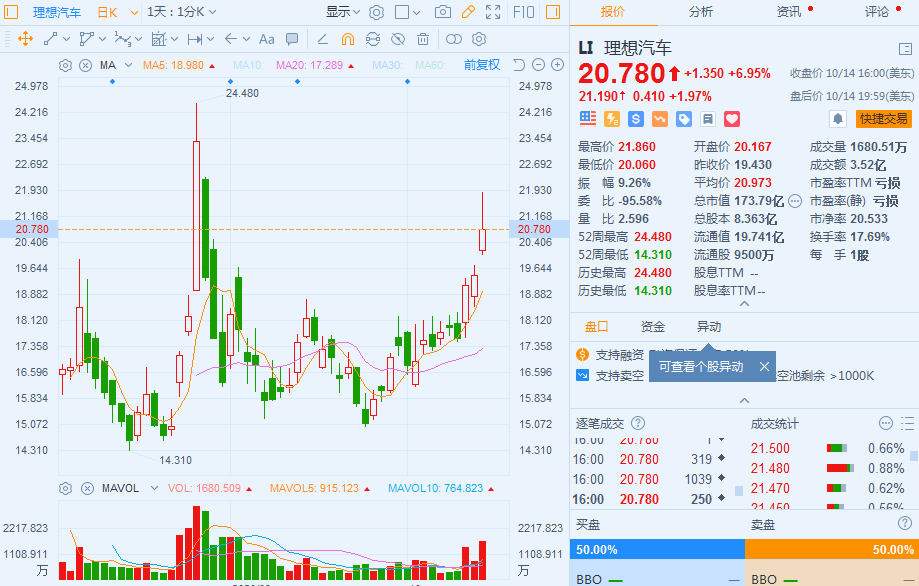Viewport: 919px width, 586px height.
Task: Click the trash icon to delete drawings
Action: click(423, 39)
